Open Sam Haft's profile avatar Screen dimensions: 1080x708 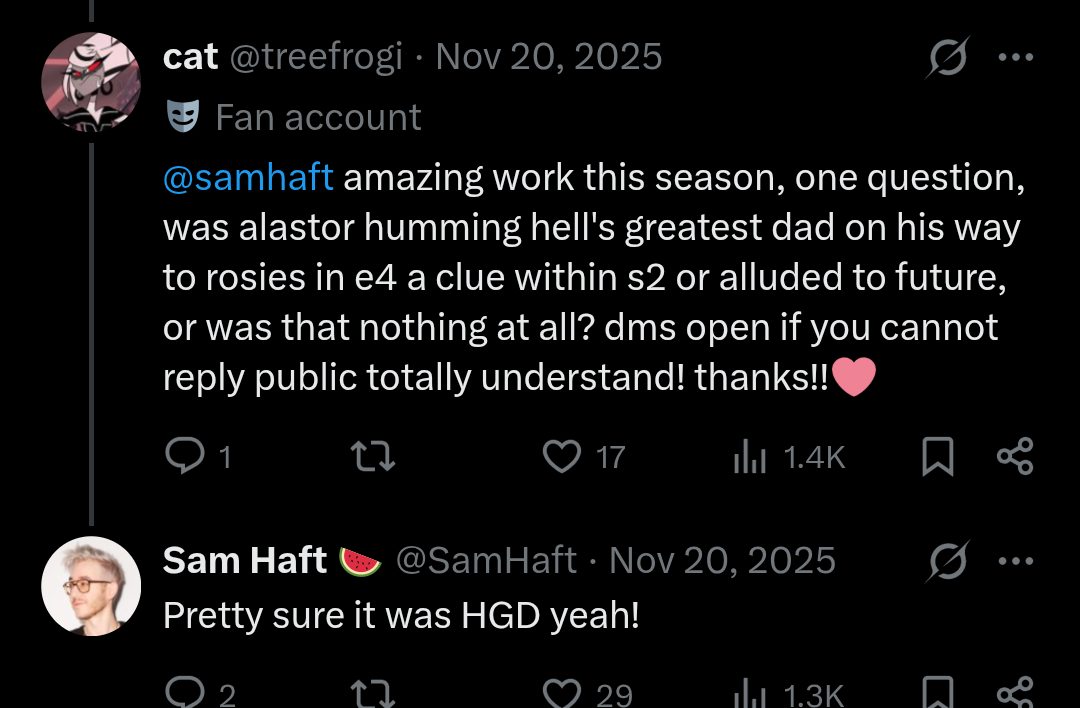pos(91,586)
